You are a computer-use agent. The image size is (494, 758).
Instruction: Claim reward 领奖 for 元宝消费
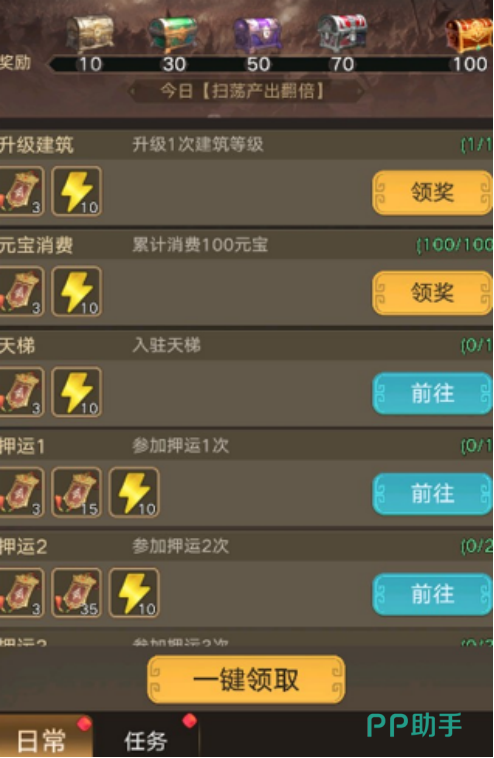432,292
